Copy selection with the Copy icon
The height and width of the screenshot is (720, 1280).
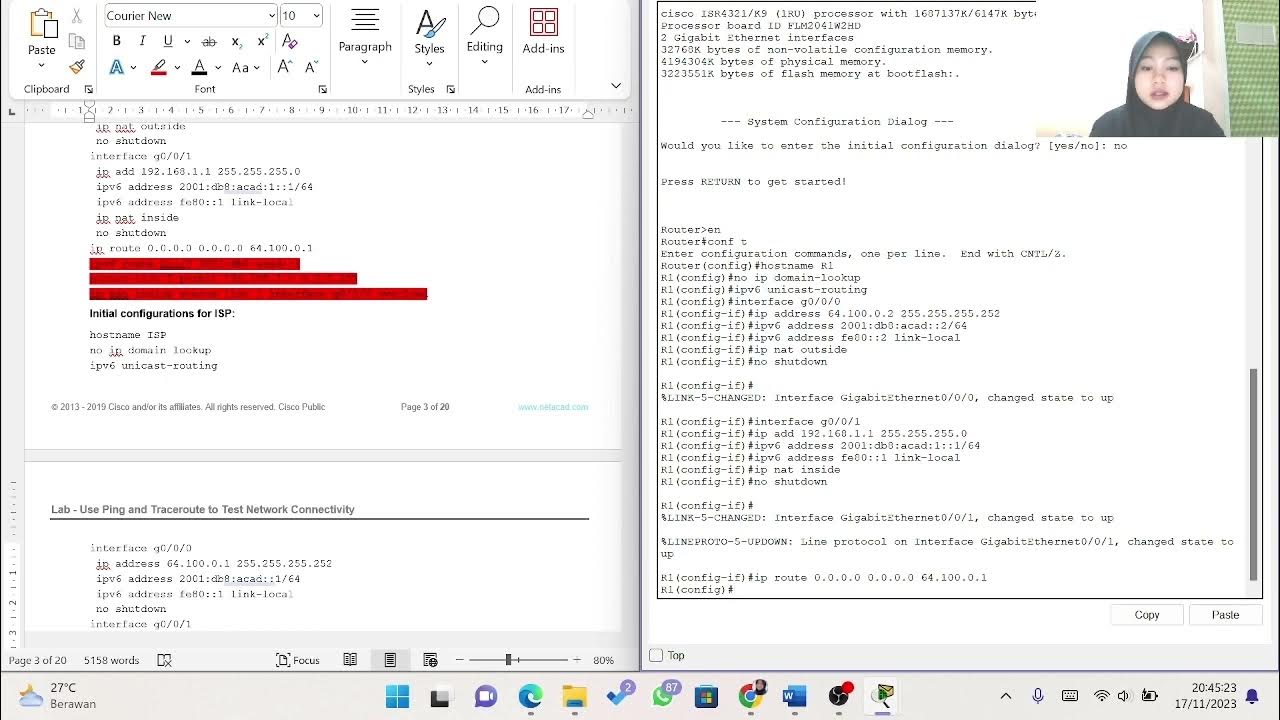77,42
